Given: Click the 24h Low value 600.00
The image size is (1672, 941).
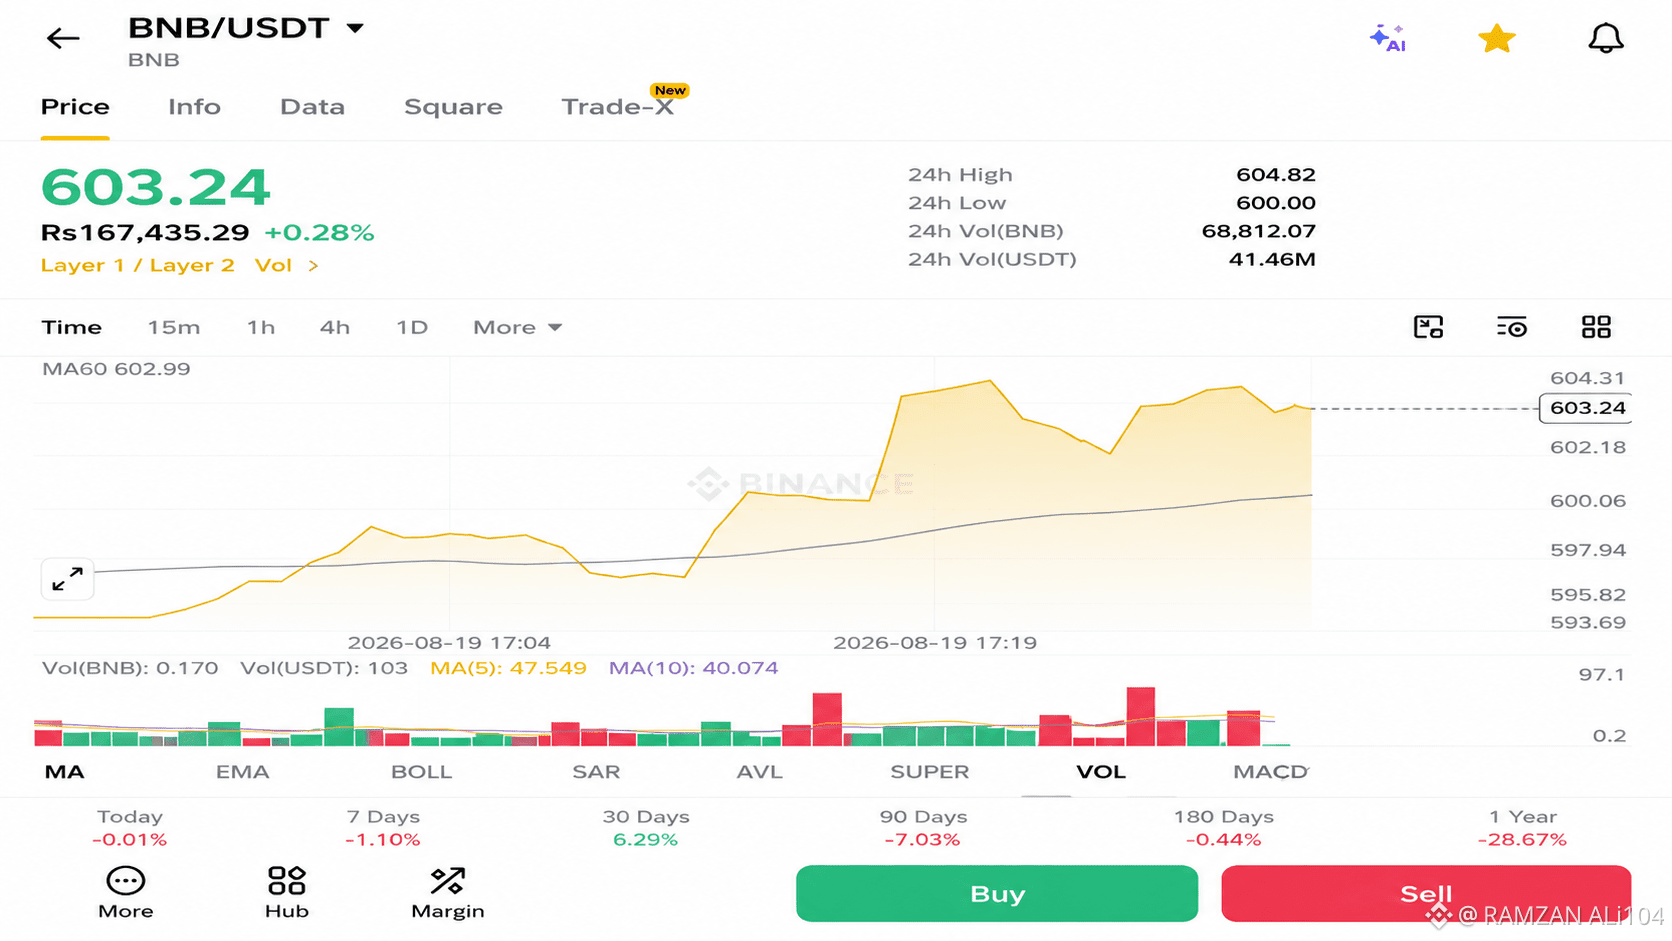Looking at the screenshot, I should coord(1276,203).
